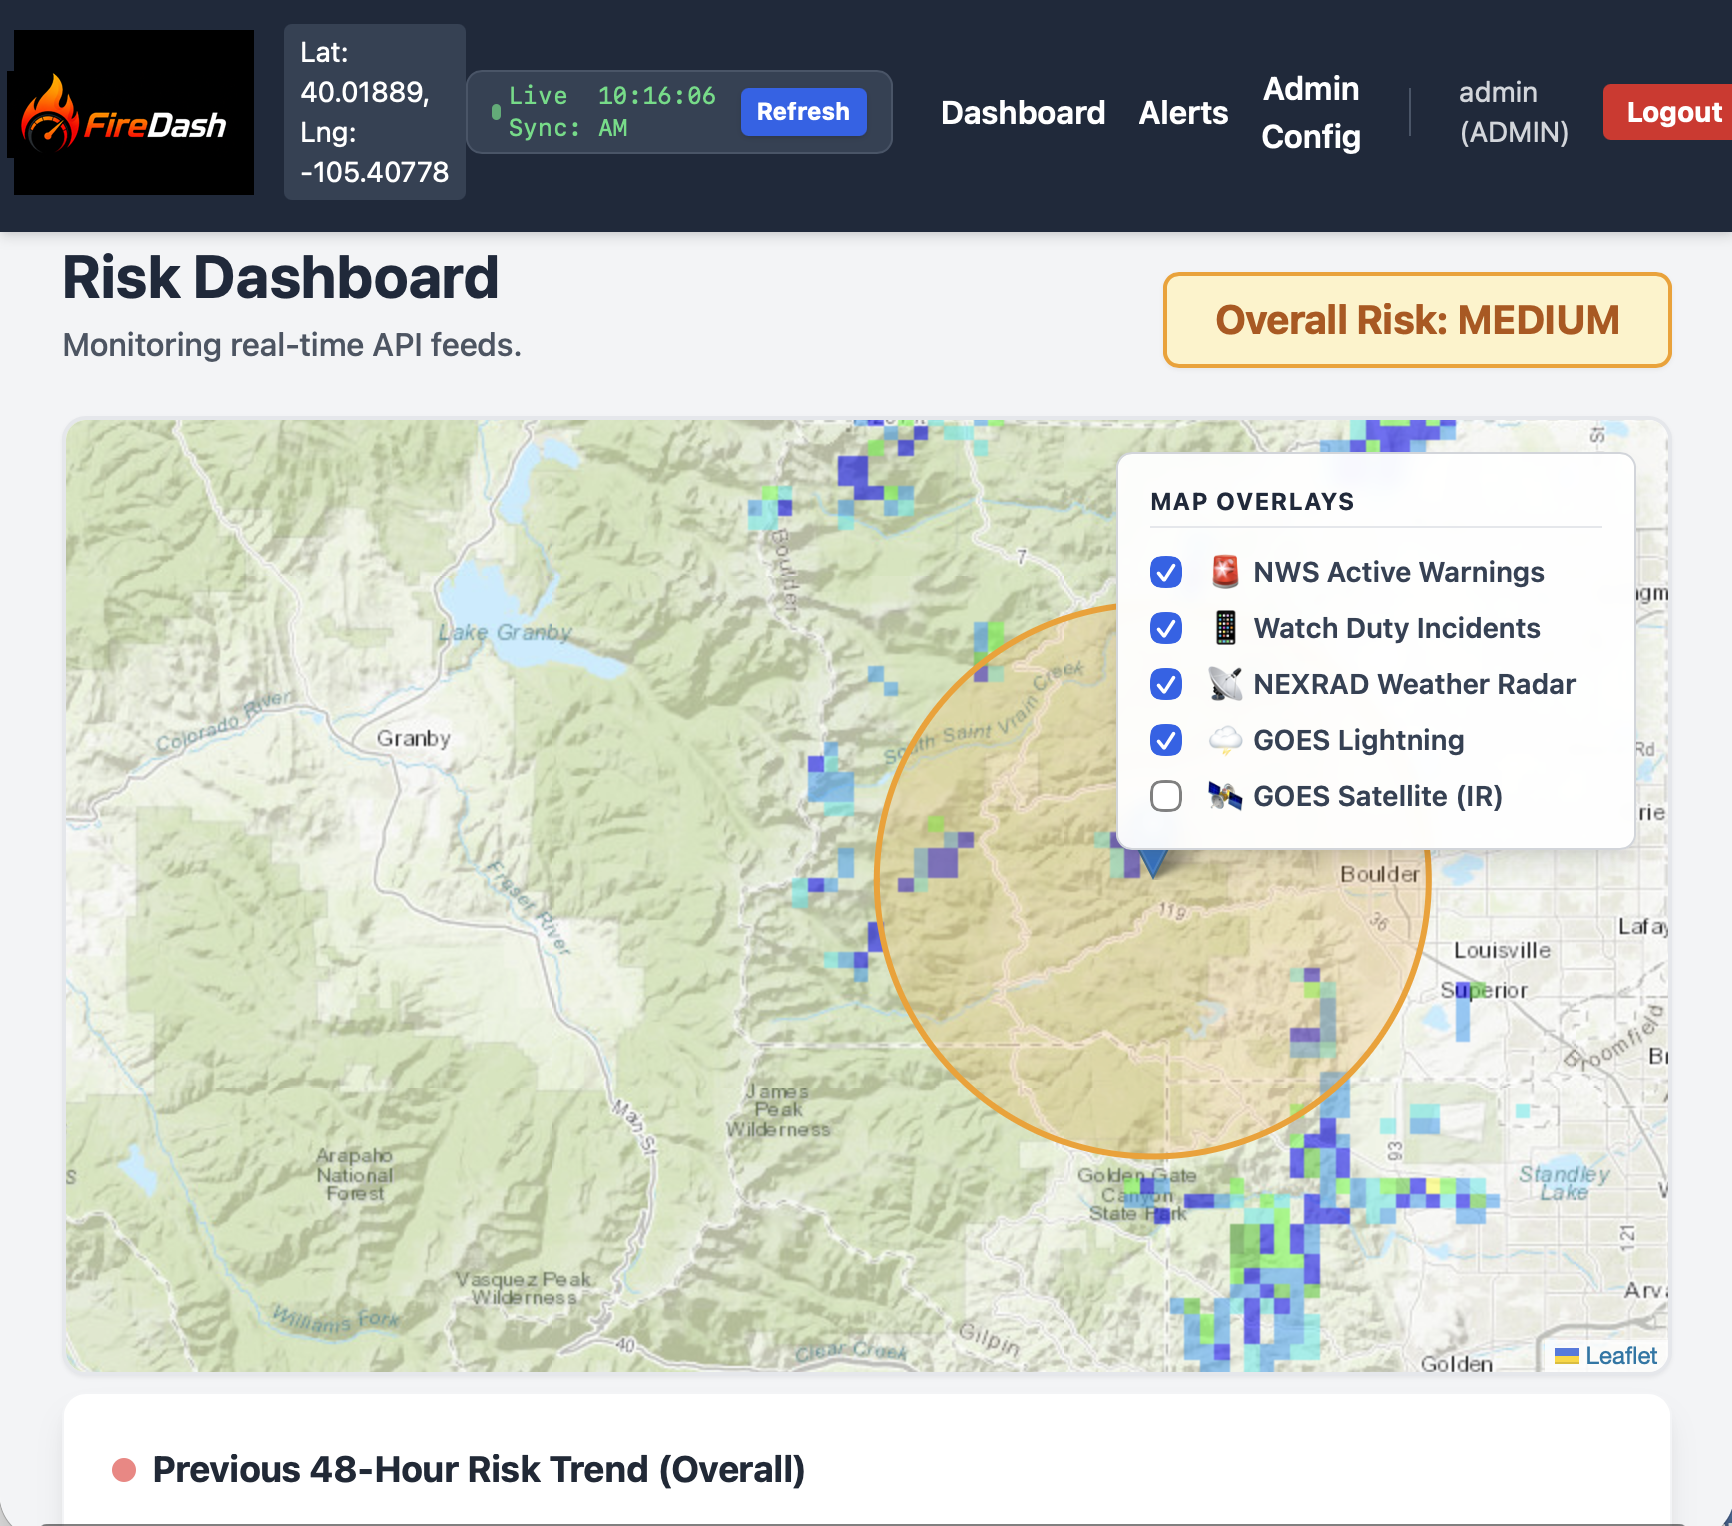Click the Lake Granby map label
The height and width of the screenshot is (1526, 1732).
(505, 632)
